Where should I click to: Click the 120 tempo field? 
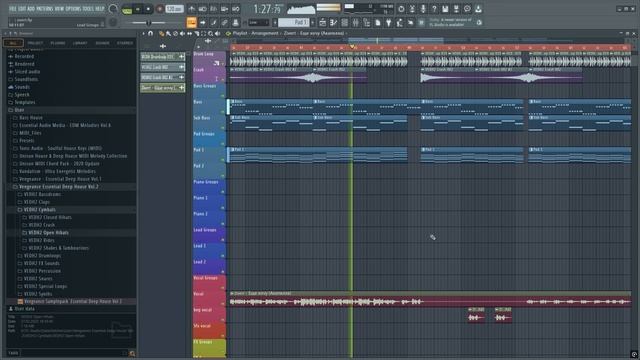pos(175,9)
